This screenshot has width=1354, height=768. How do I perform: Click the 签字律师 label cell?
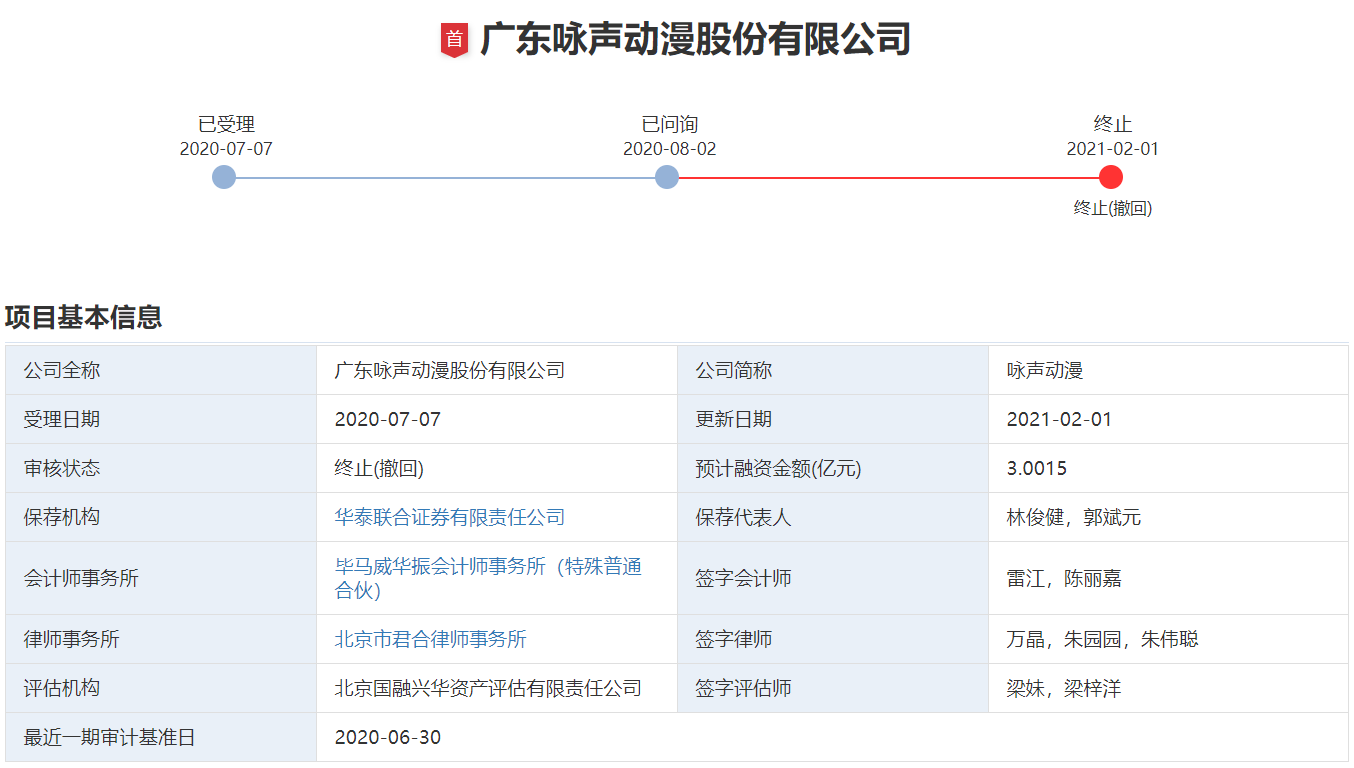click(x=833, y=639)
